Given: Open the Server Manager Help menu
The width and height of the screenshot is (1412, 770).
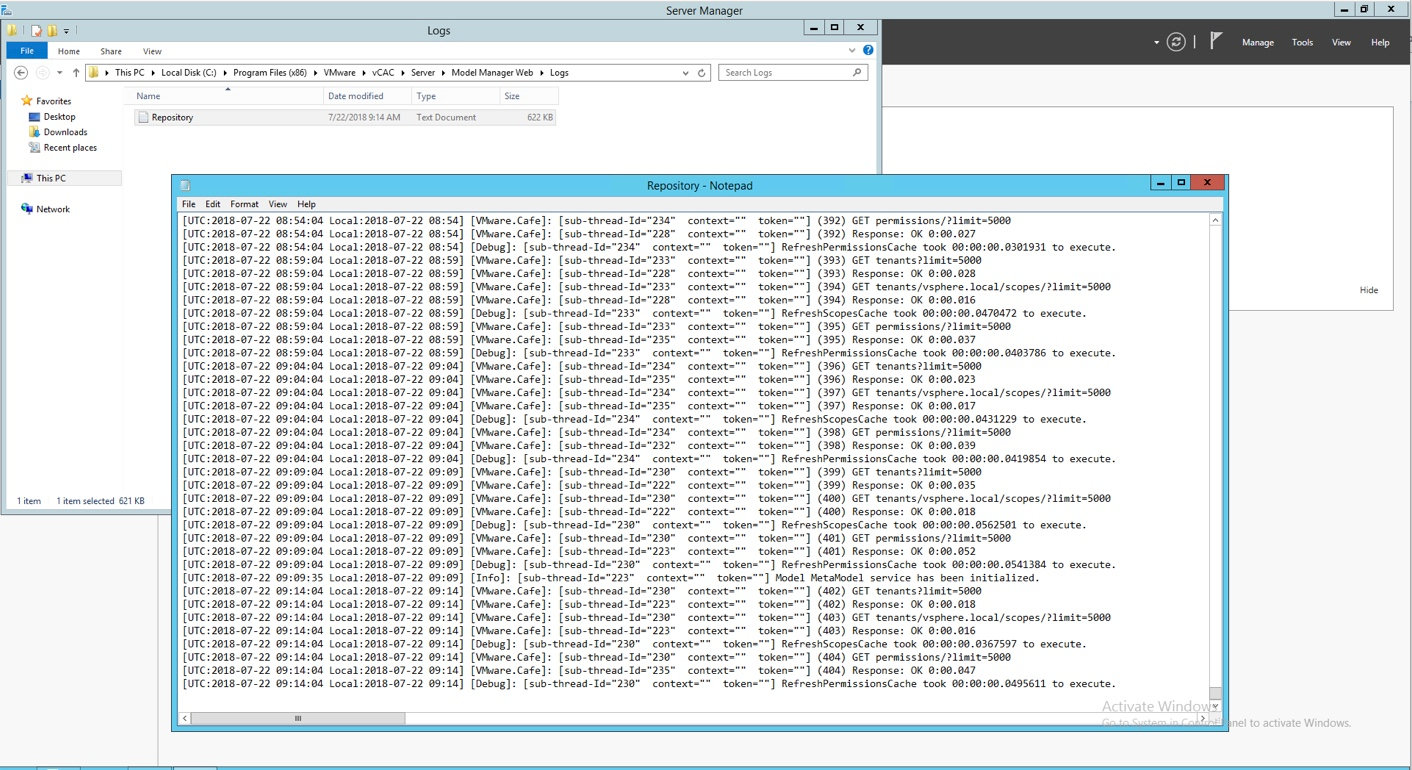Looking at the screenshot, I should point(1380,43).
